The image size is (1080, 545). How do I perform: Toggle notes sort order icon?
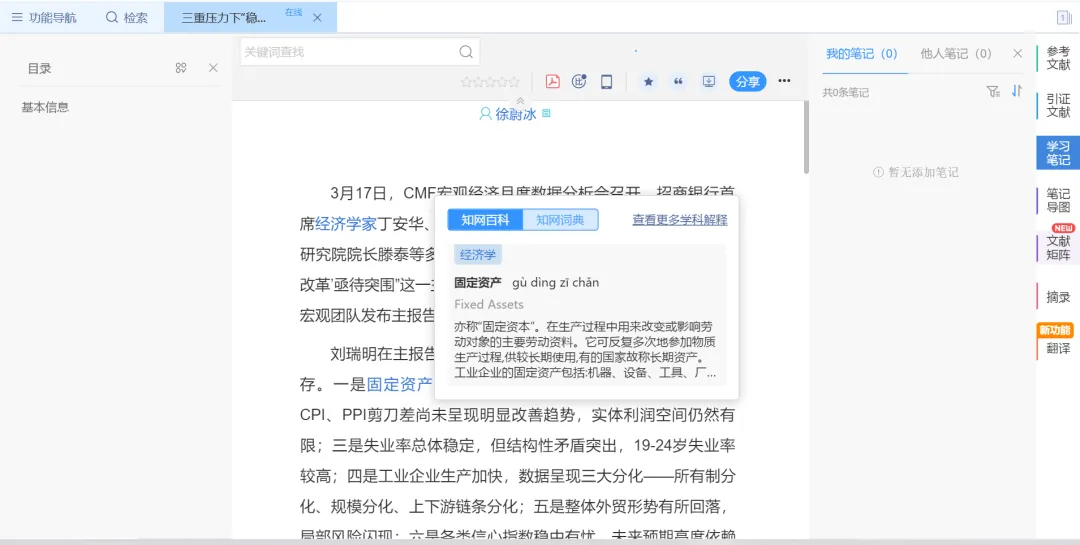click(x=1017, y=91)
